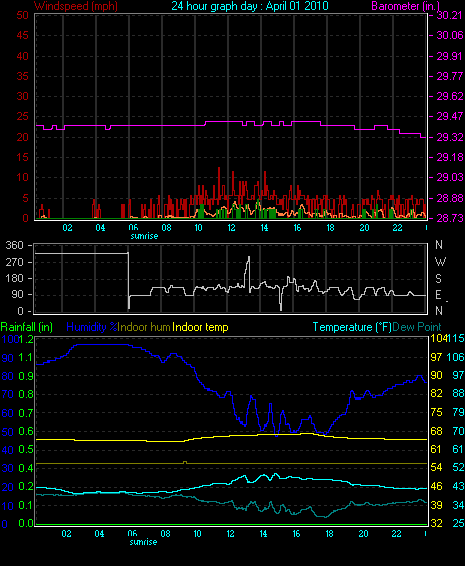The image size is (465, 566).
Task: Click cyan temperature axis value 43
Action: (458, 486)
